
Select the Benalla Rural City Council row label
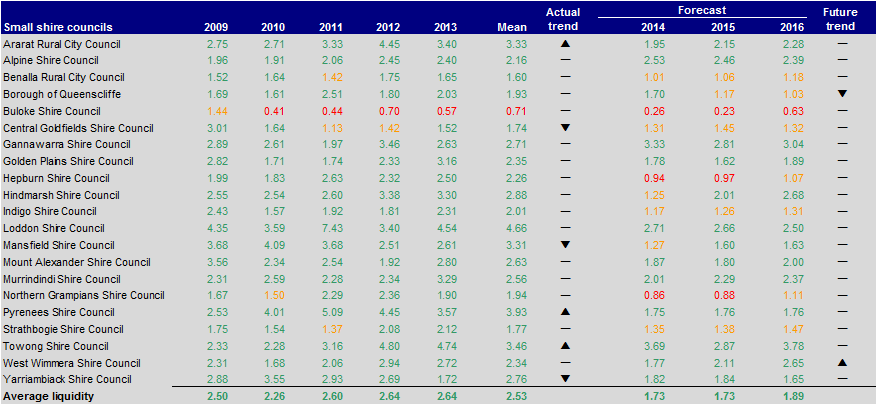(x=64, y=77)
